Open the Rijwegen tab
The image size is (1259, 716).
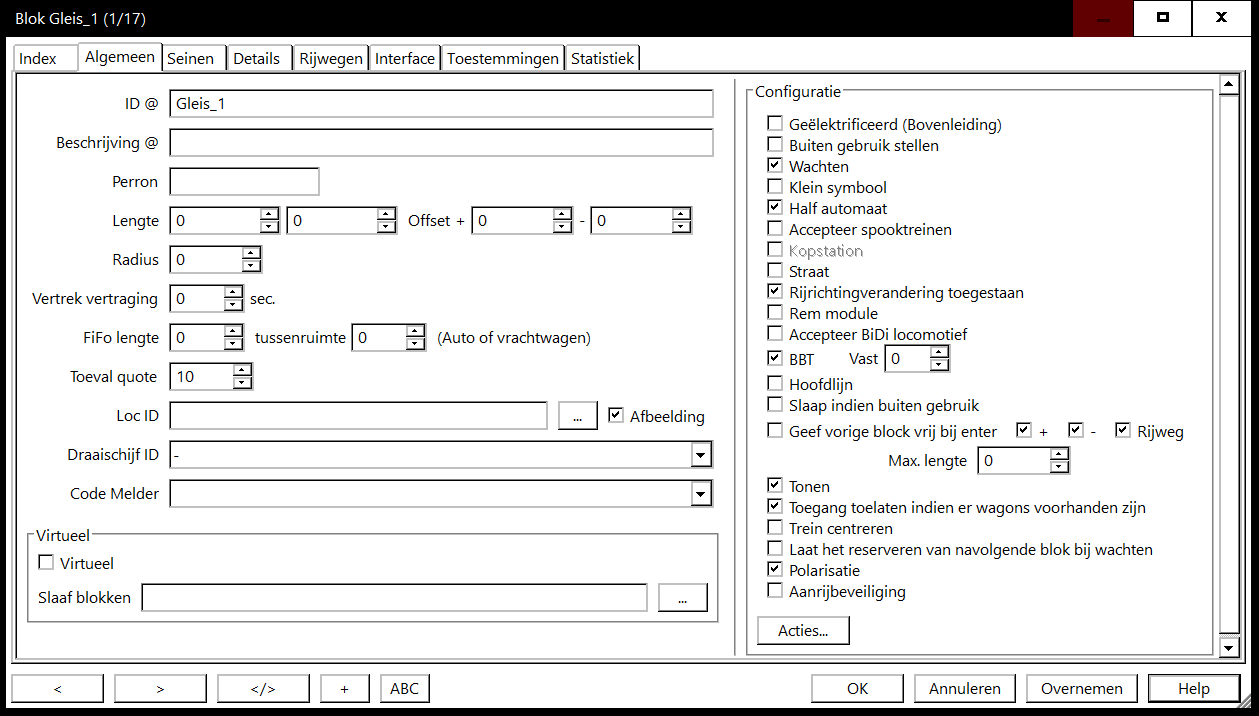point(331,59)
